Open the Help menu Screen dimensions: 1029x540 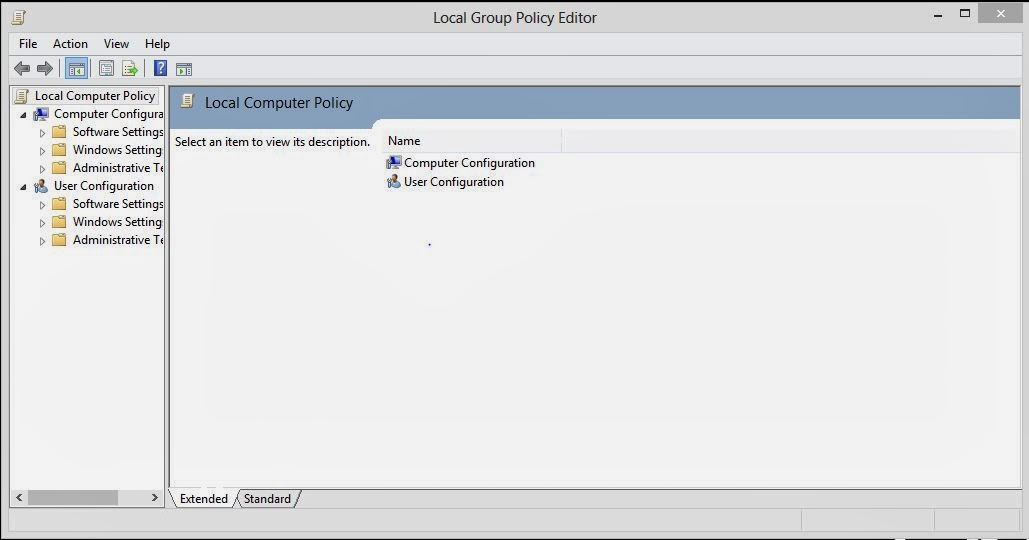click(158, 44)
